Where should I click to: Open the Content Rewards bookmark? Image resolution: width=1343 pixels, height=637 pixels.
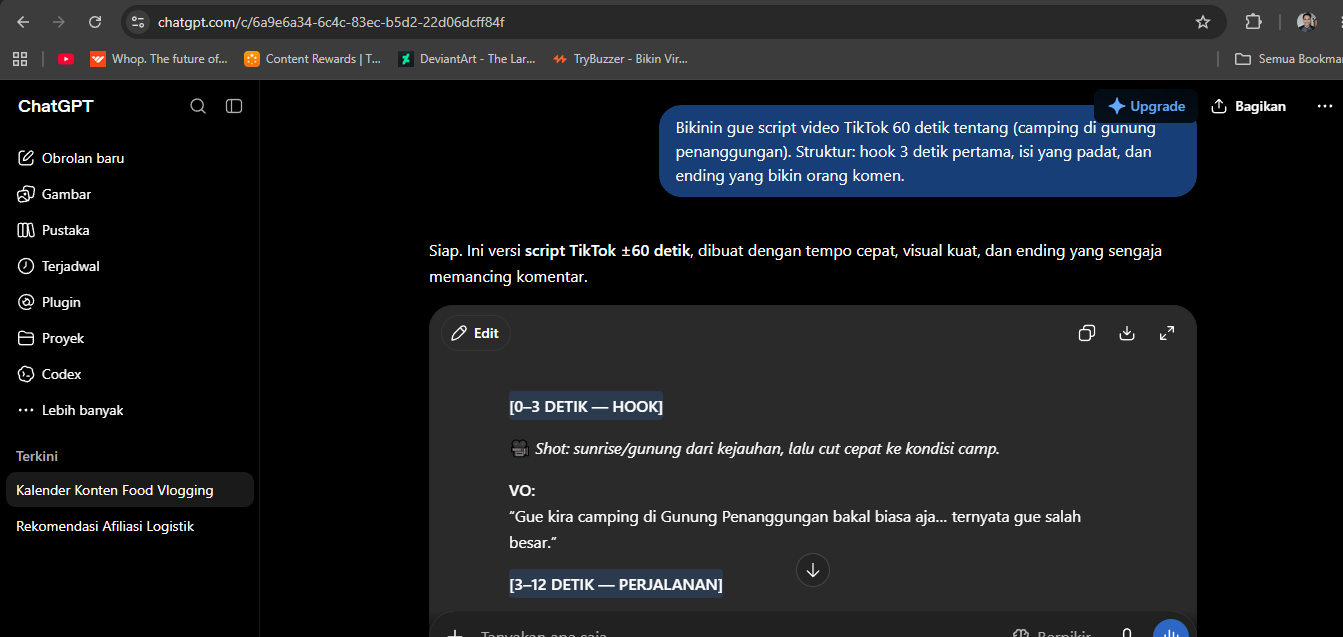313,59
